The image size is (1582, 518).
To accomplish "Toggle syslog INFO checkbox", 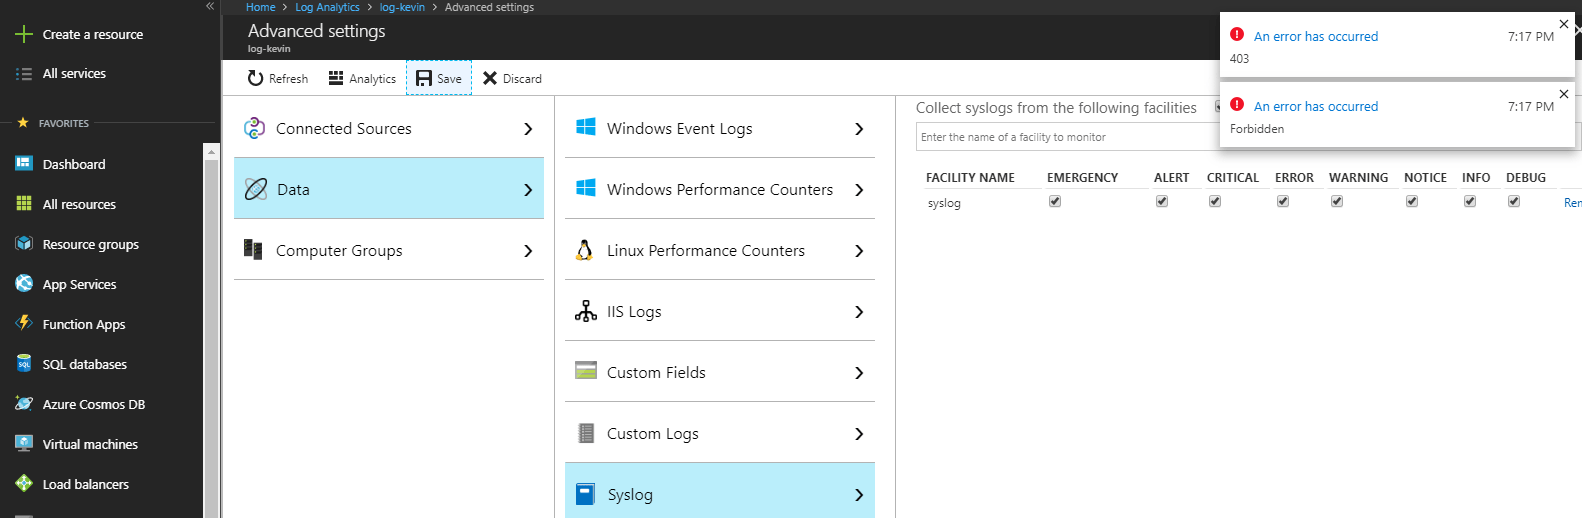I will pyautogui.click(x=1470, y=202).
